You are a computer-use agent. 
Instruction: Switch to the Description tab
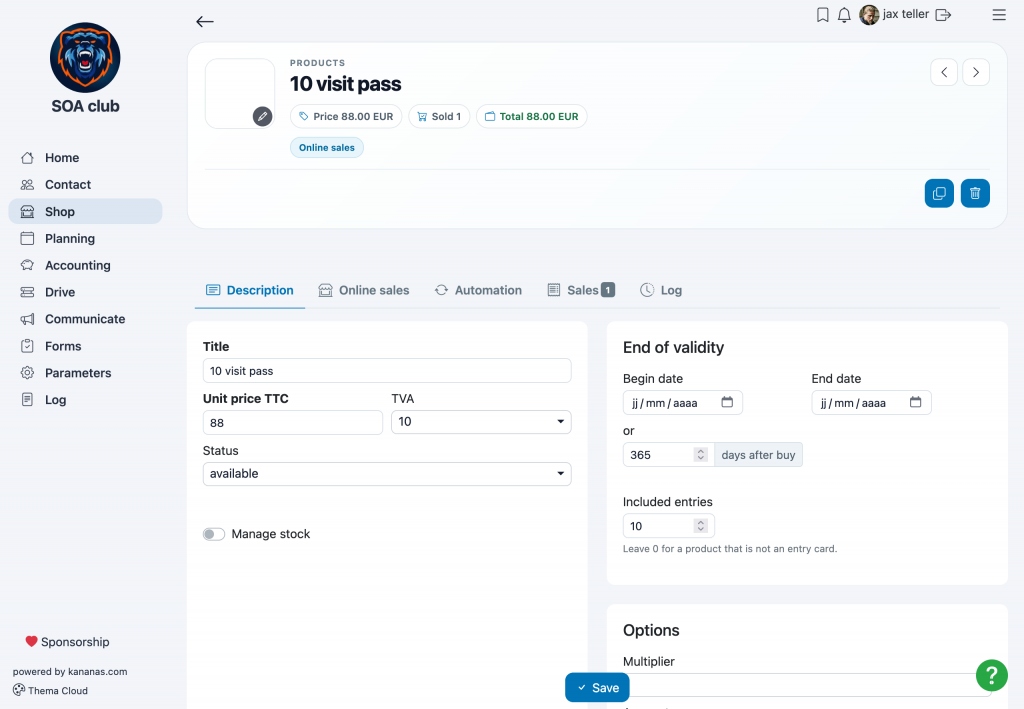click(x=249, y=291)
